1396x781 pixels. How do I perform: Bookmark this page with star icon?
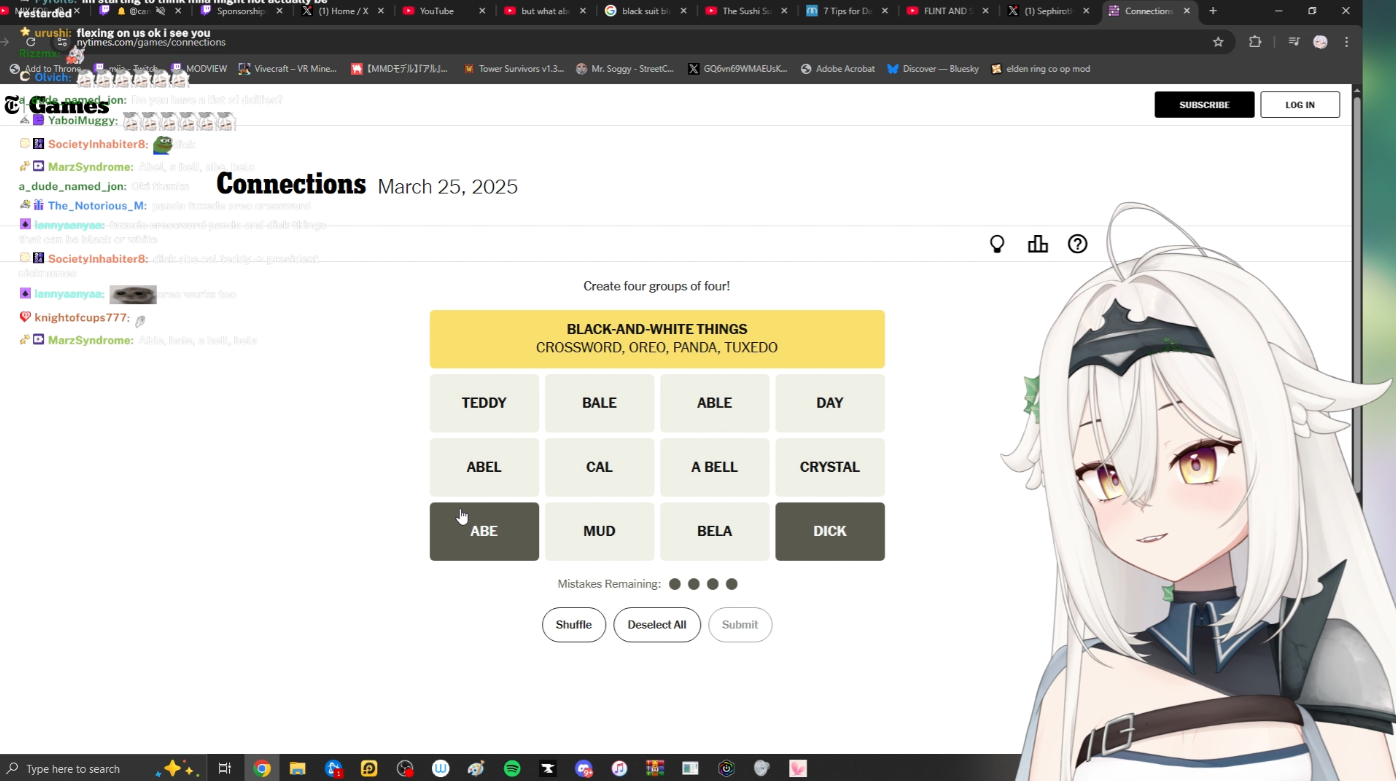[x=1218, y=42]
